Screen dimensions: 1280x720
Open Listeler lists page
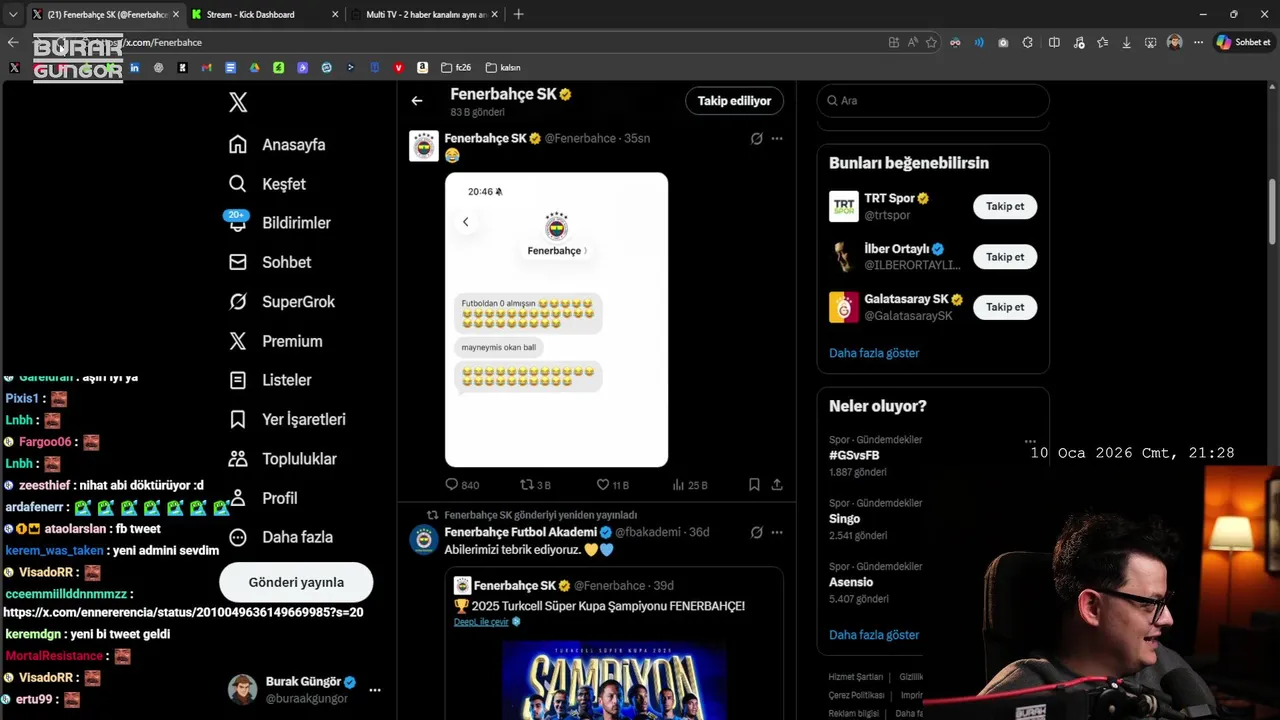tap(270, 380)
